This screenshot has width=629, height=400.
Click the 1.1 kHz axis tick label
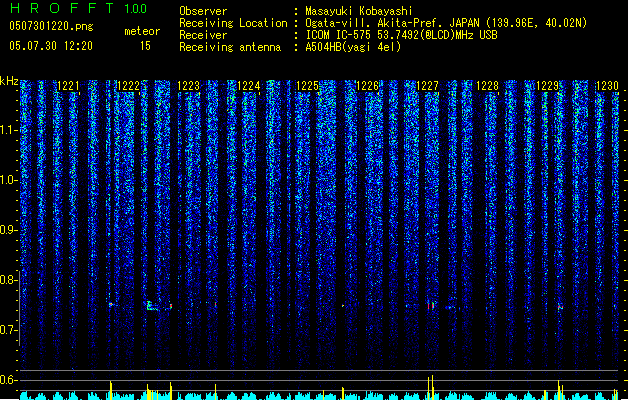[8, 130]
